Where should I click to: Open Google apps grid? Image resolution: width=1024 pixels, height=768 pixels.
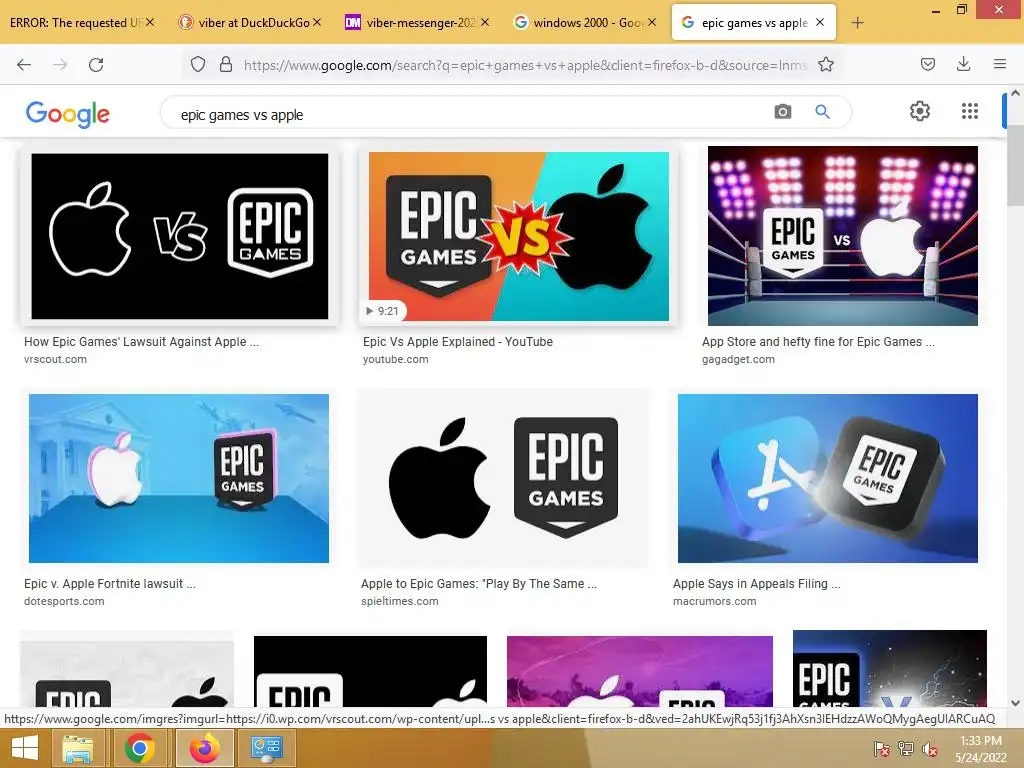coord(970,111)
